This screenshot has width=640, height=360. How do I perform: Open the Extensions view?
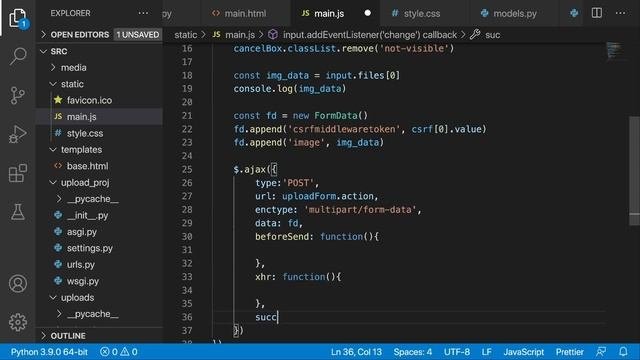[18, 173]
